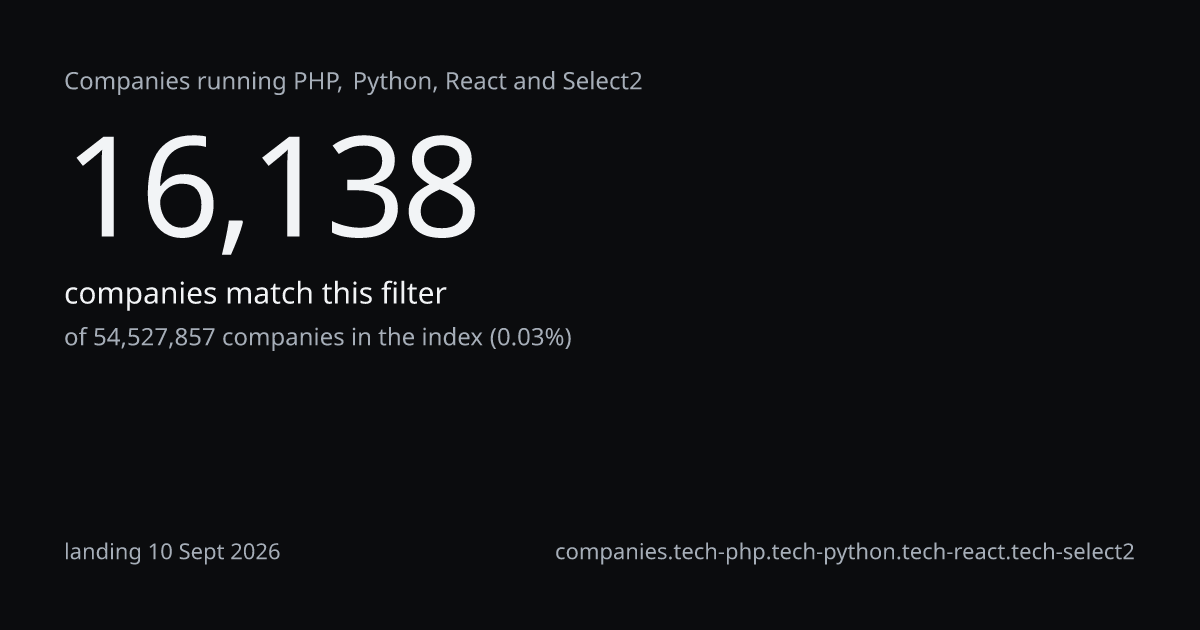Screen dimensions: 1200x630
Task: Select the word Select2 in the heading
Action: coord(600,82)
